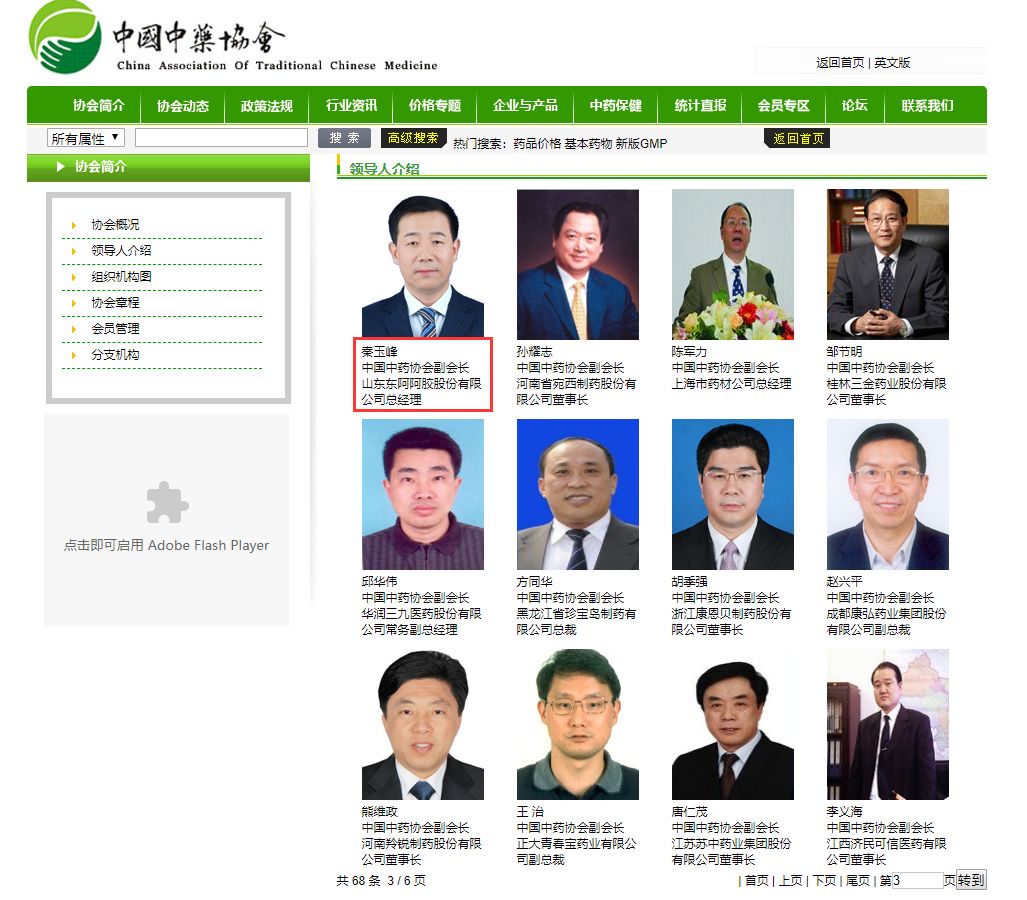Click the orange bullet next to 协会概况

(73, 225)
